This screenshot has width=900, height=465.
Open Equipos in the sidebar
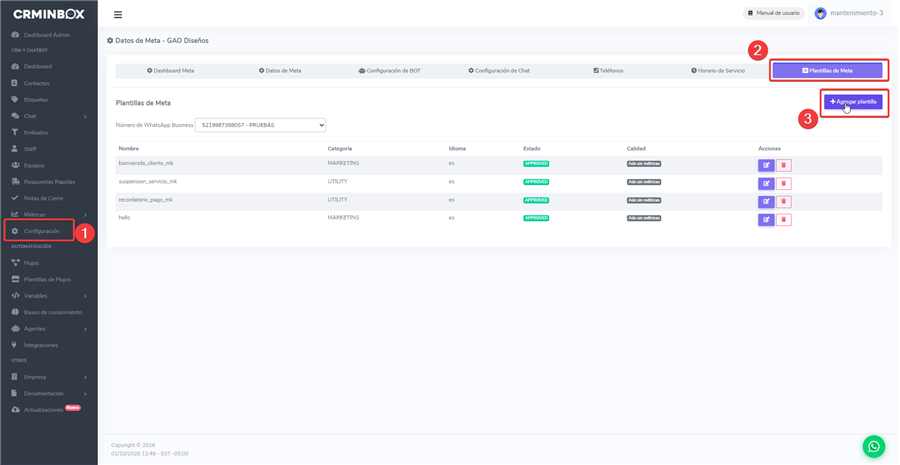coord(28,165)
